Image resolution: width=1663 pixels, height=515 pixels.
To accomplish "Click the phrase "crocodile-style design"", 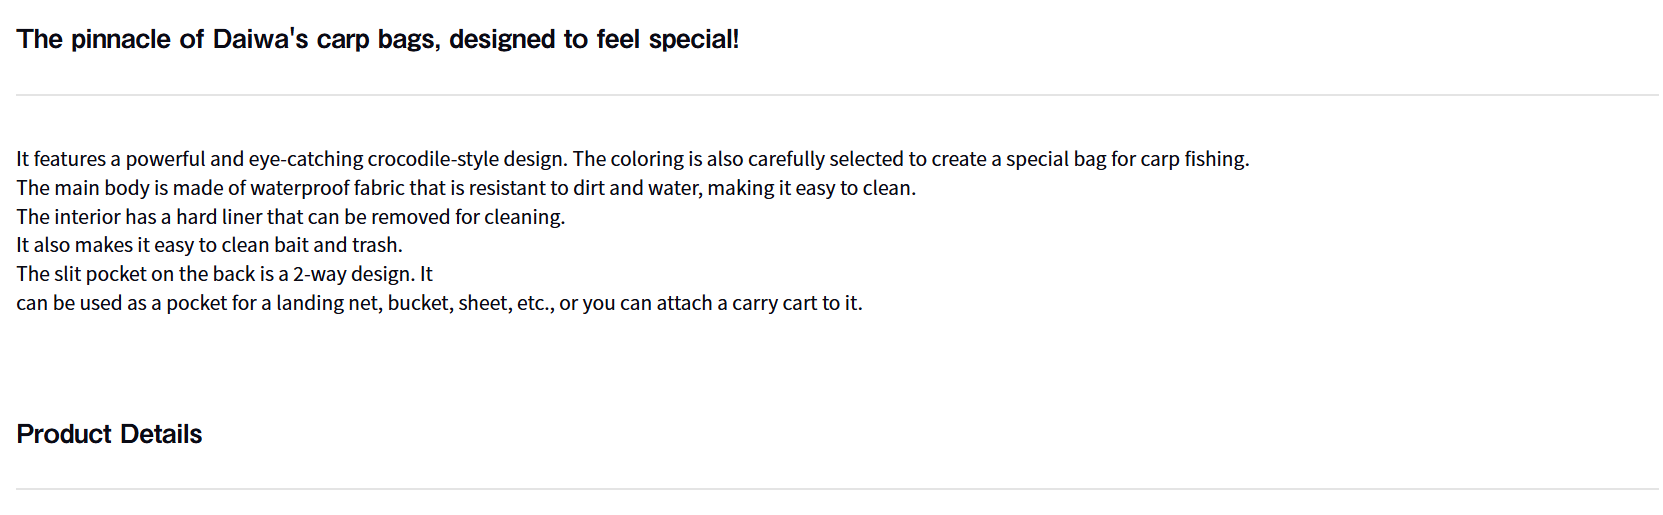I will pos(466,159).
